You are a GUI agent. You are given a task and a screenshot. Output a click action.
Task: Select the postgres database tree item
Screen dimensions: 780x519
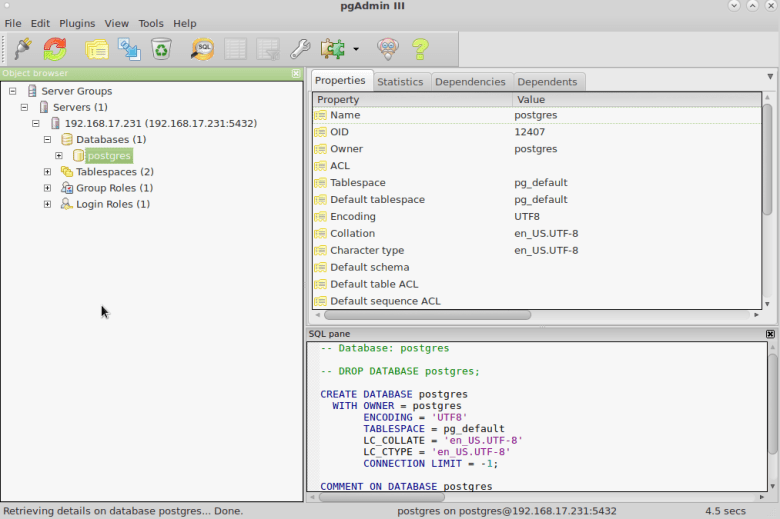[109, 156]
